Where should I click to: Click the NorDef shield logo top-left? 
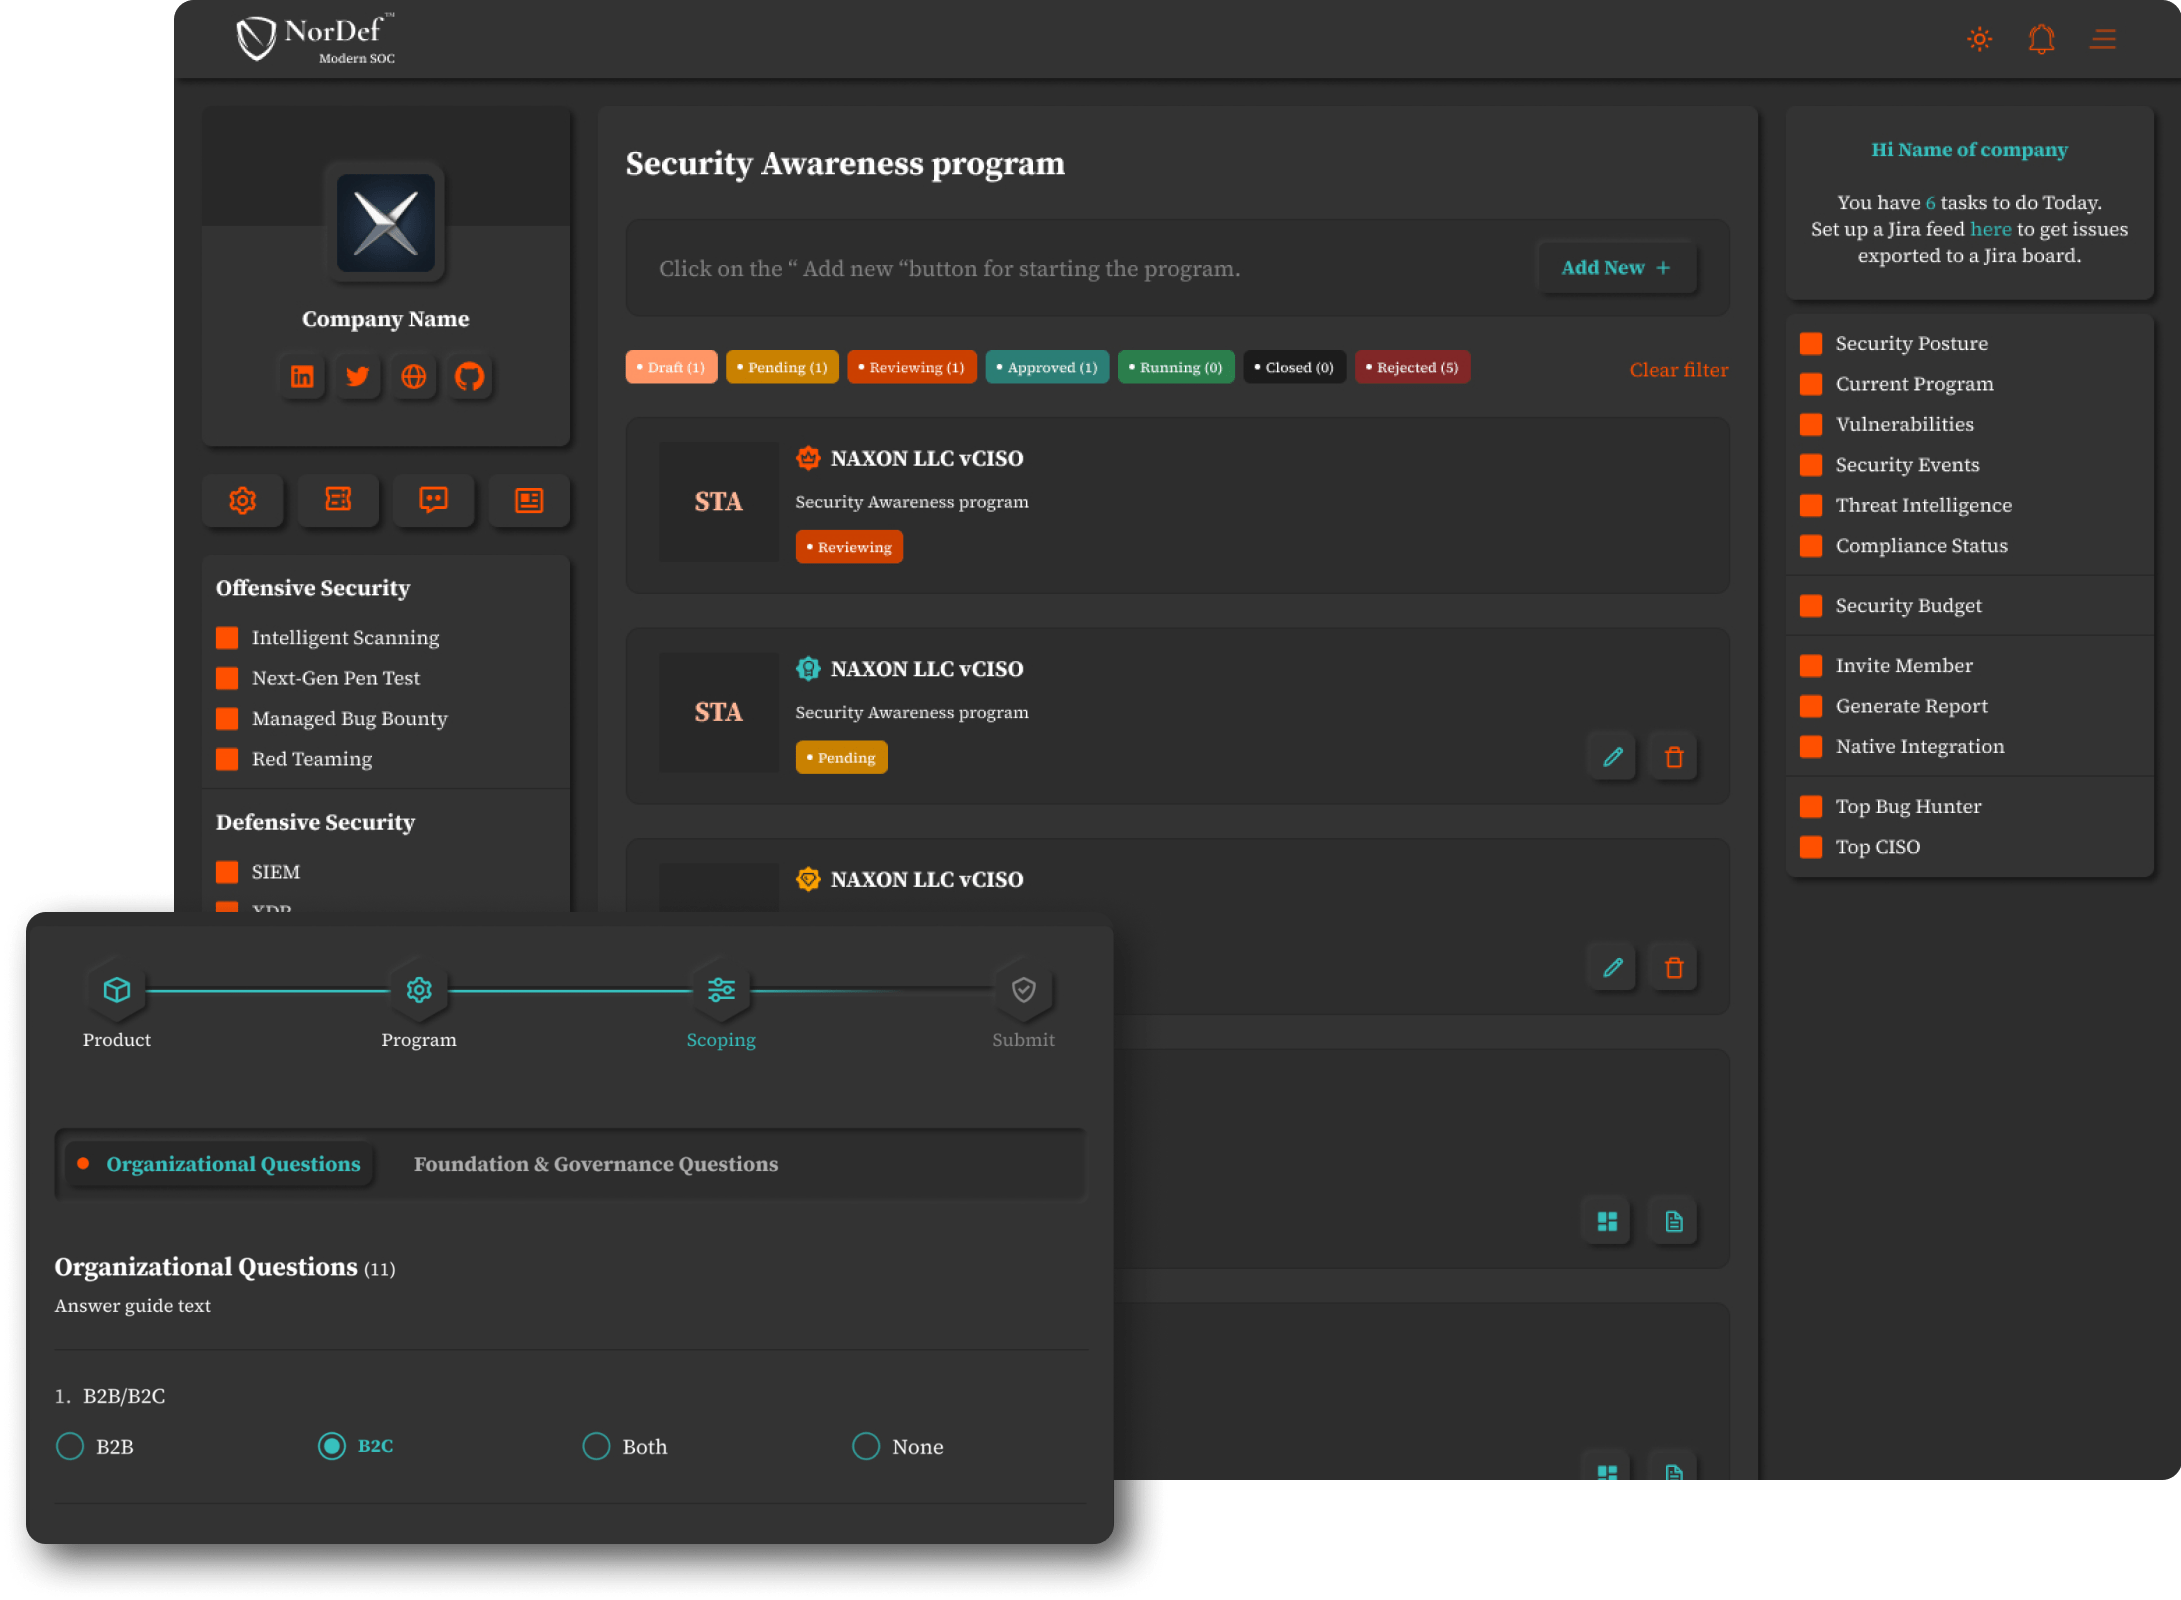pyautogui.click(x=256, y=37)
